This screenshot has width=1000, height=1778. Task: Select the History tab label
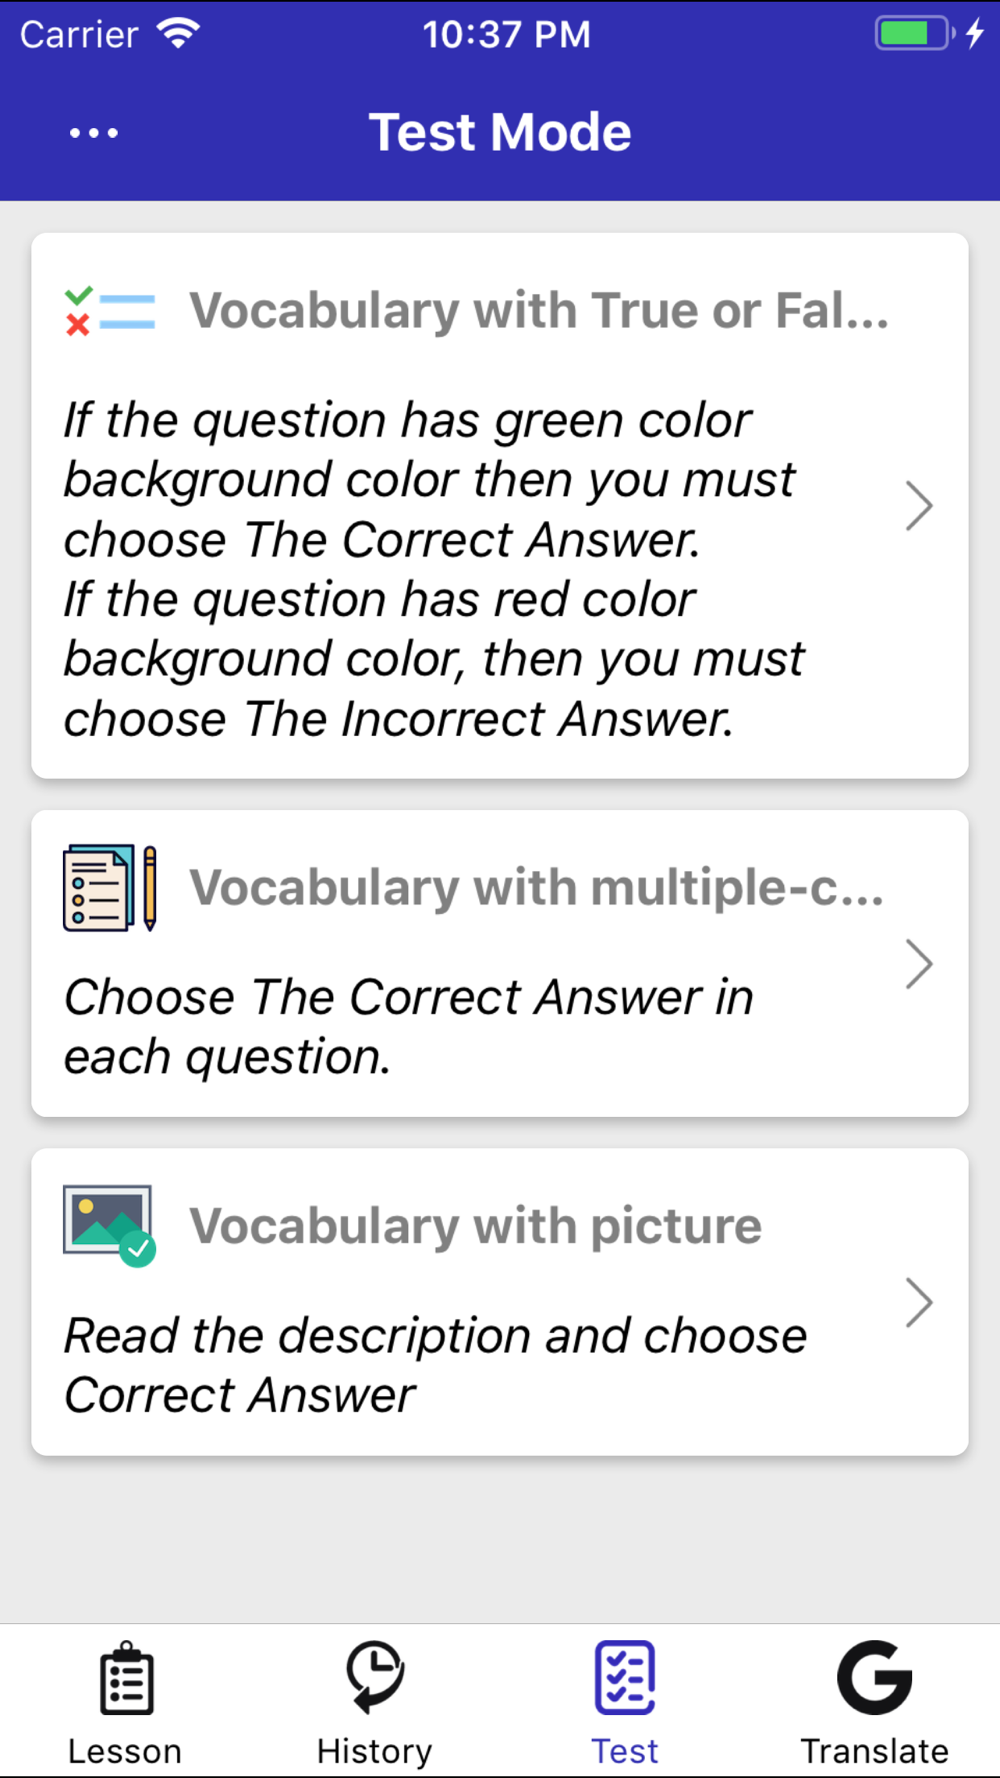(375, 1751)
